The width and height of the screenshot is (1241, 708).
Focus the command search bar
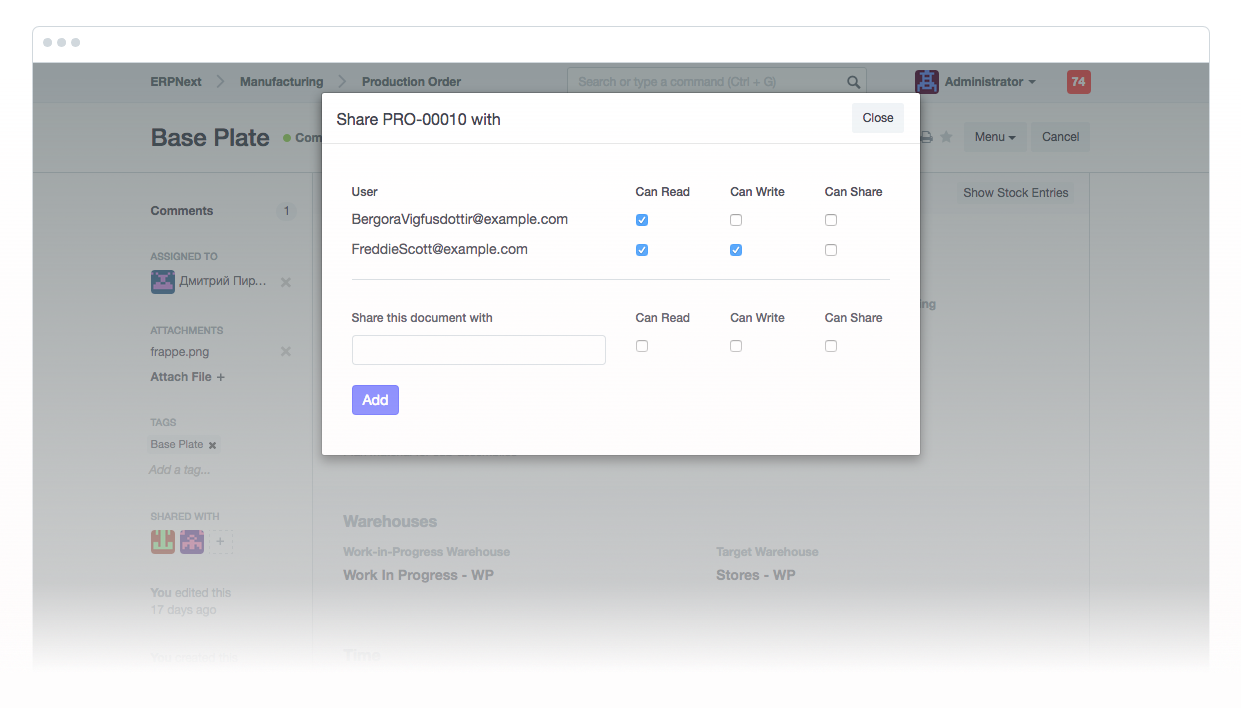tap(717, 82)
